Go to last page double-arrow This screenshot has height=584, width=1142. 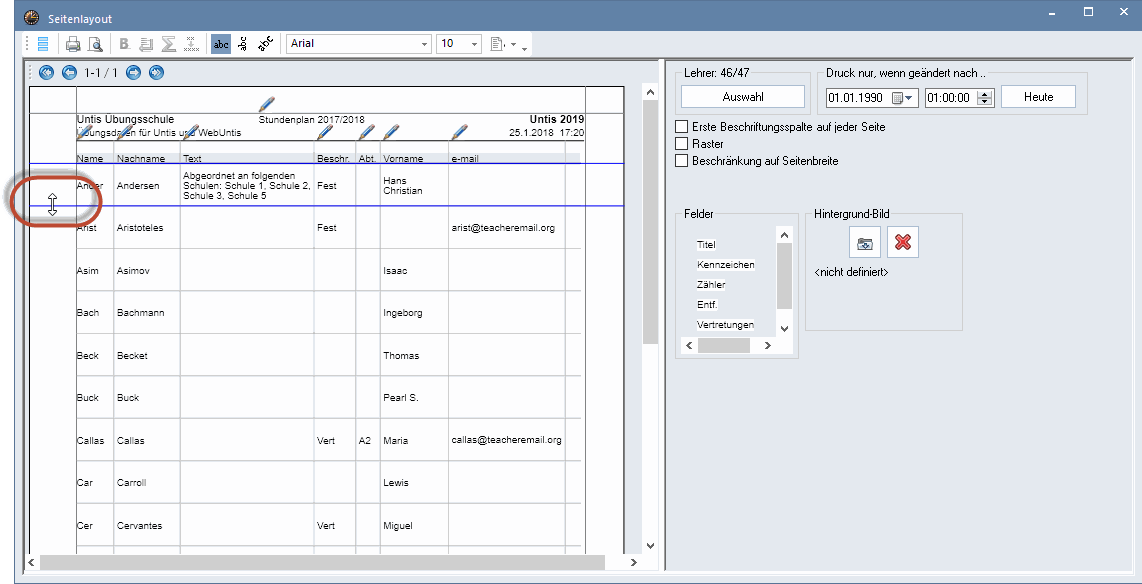tap(156, 72)
